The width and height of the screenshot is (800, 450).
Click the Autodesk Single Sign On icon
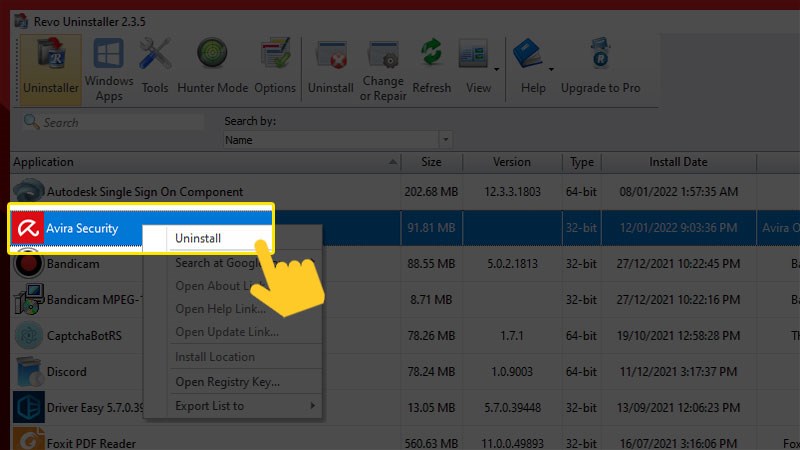click(x=28, y=190)
